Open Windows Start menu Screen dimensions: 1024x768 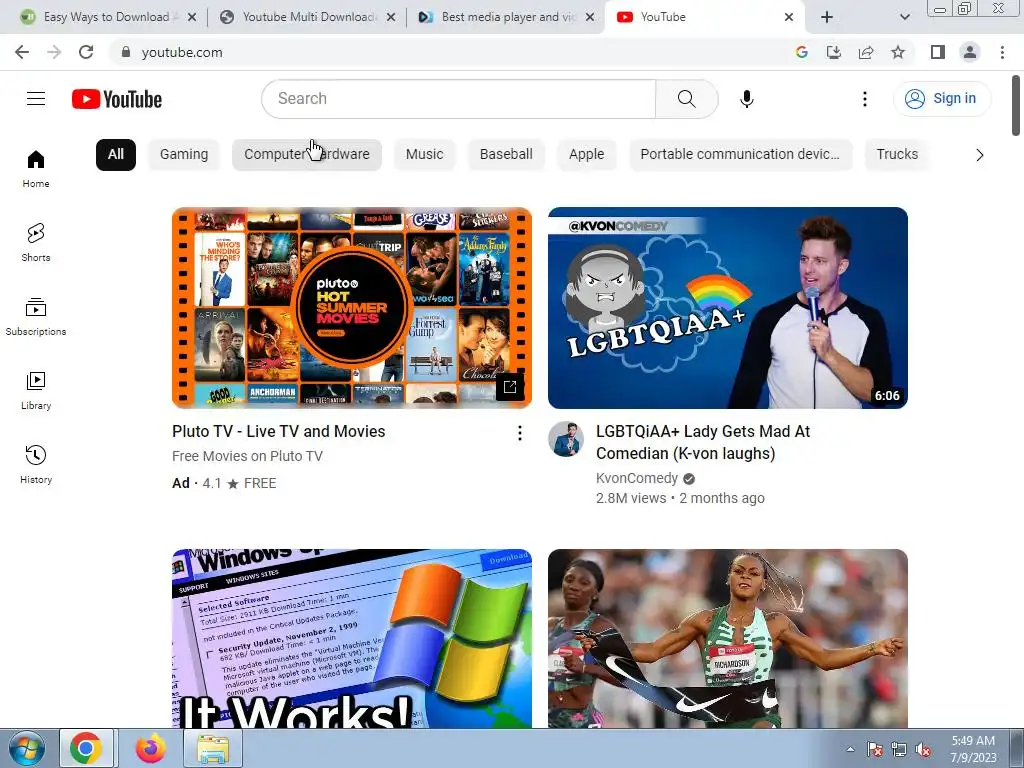click(x=27, y=748)
